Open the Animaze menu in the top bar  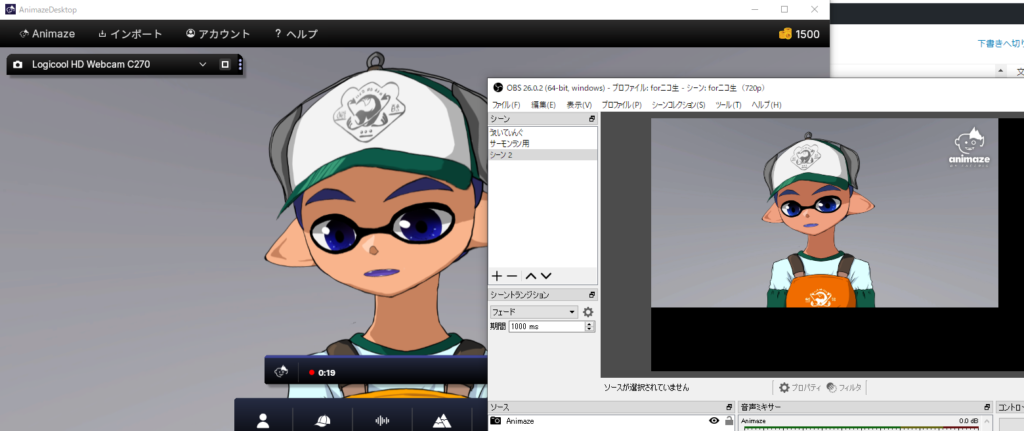pos(47,34)
